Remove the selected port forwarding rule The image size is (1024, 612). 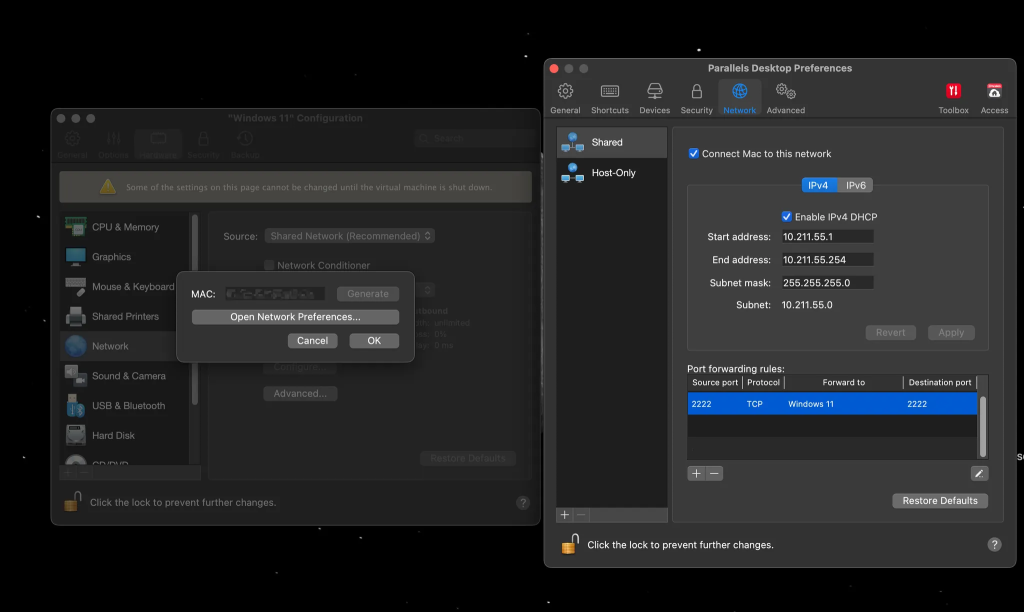[714, 474]
